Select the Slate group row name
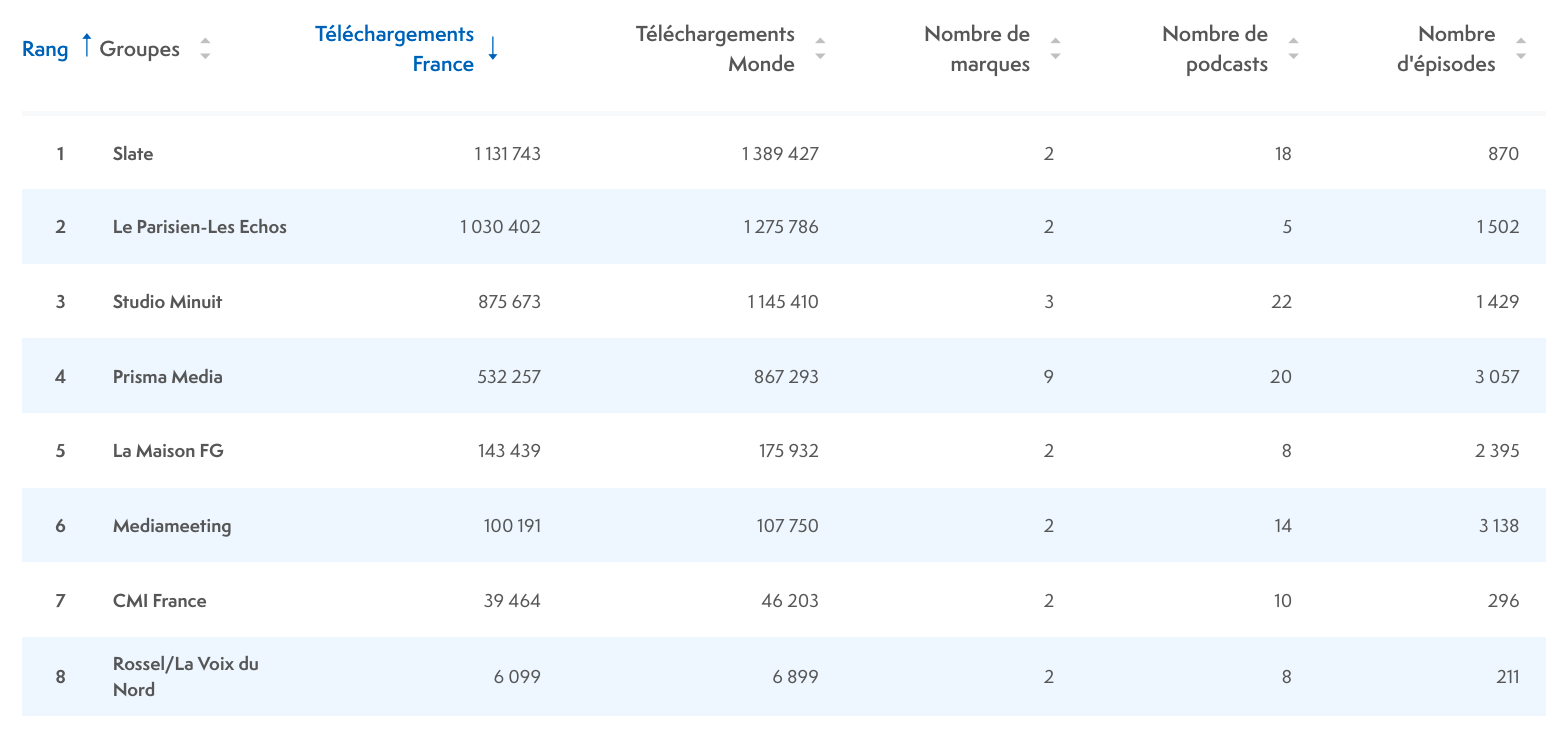This screenshot has height=742, width=1562. tap(133, 153)
